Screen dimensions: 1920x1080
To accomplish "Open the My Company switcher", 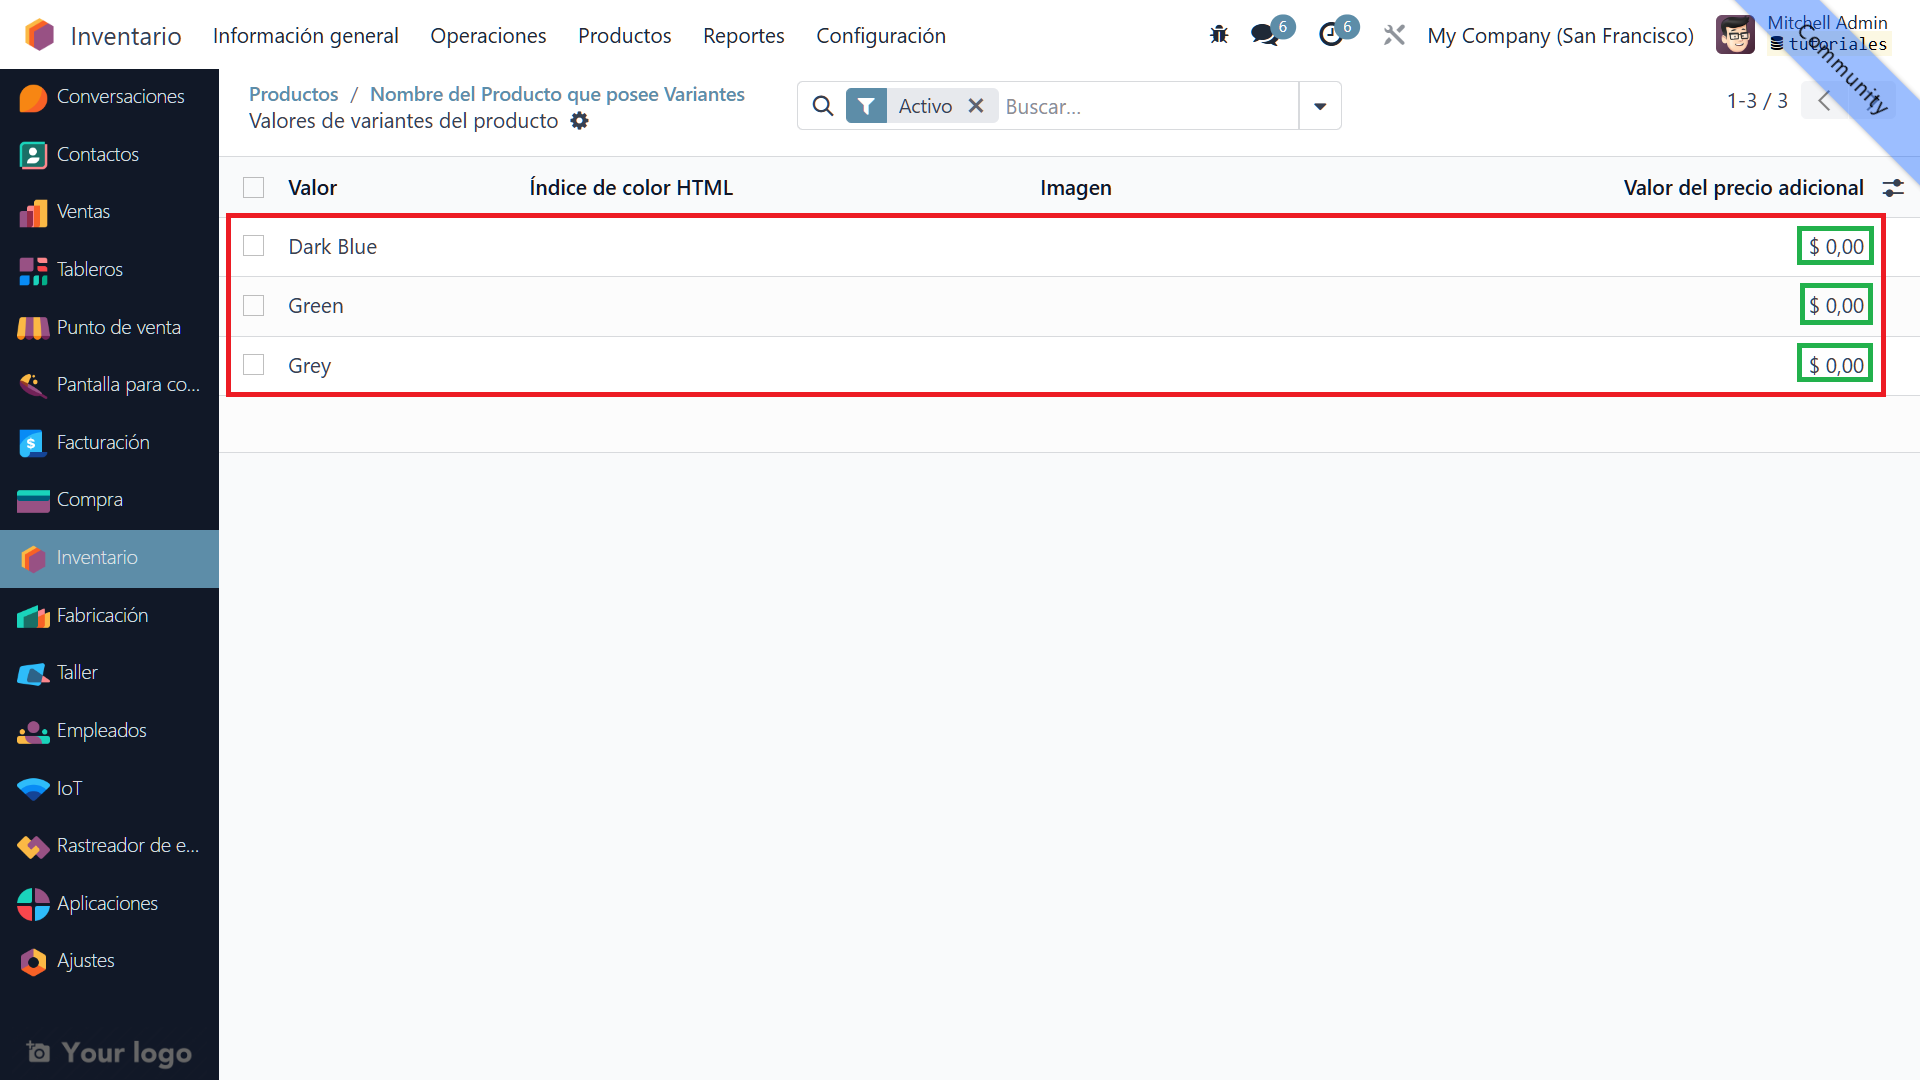I will click(1560, 36).
